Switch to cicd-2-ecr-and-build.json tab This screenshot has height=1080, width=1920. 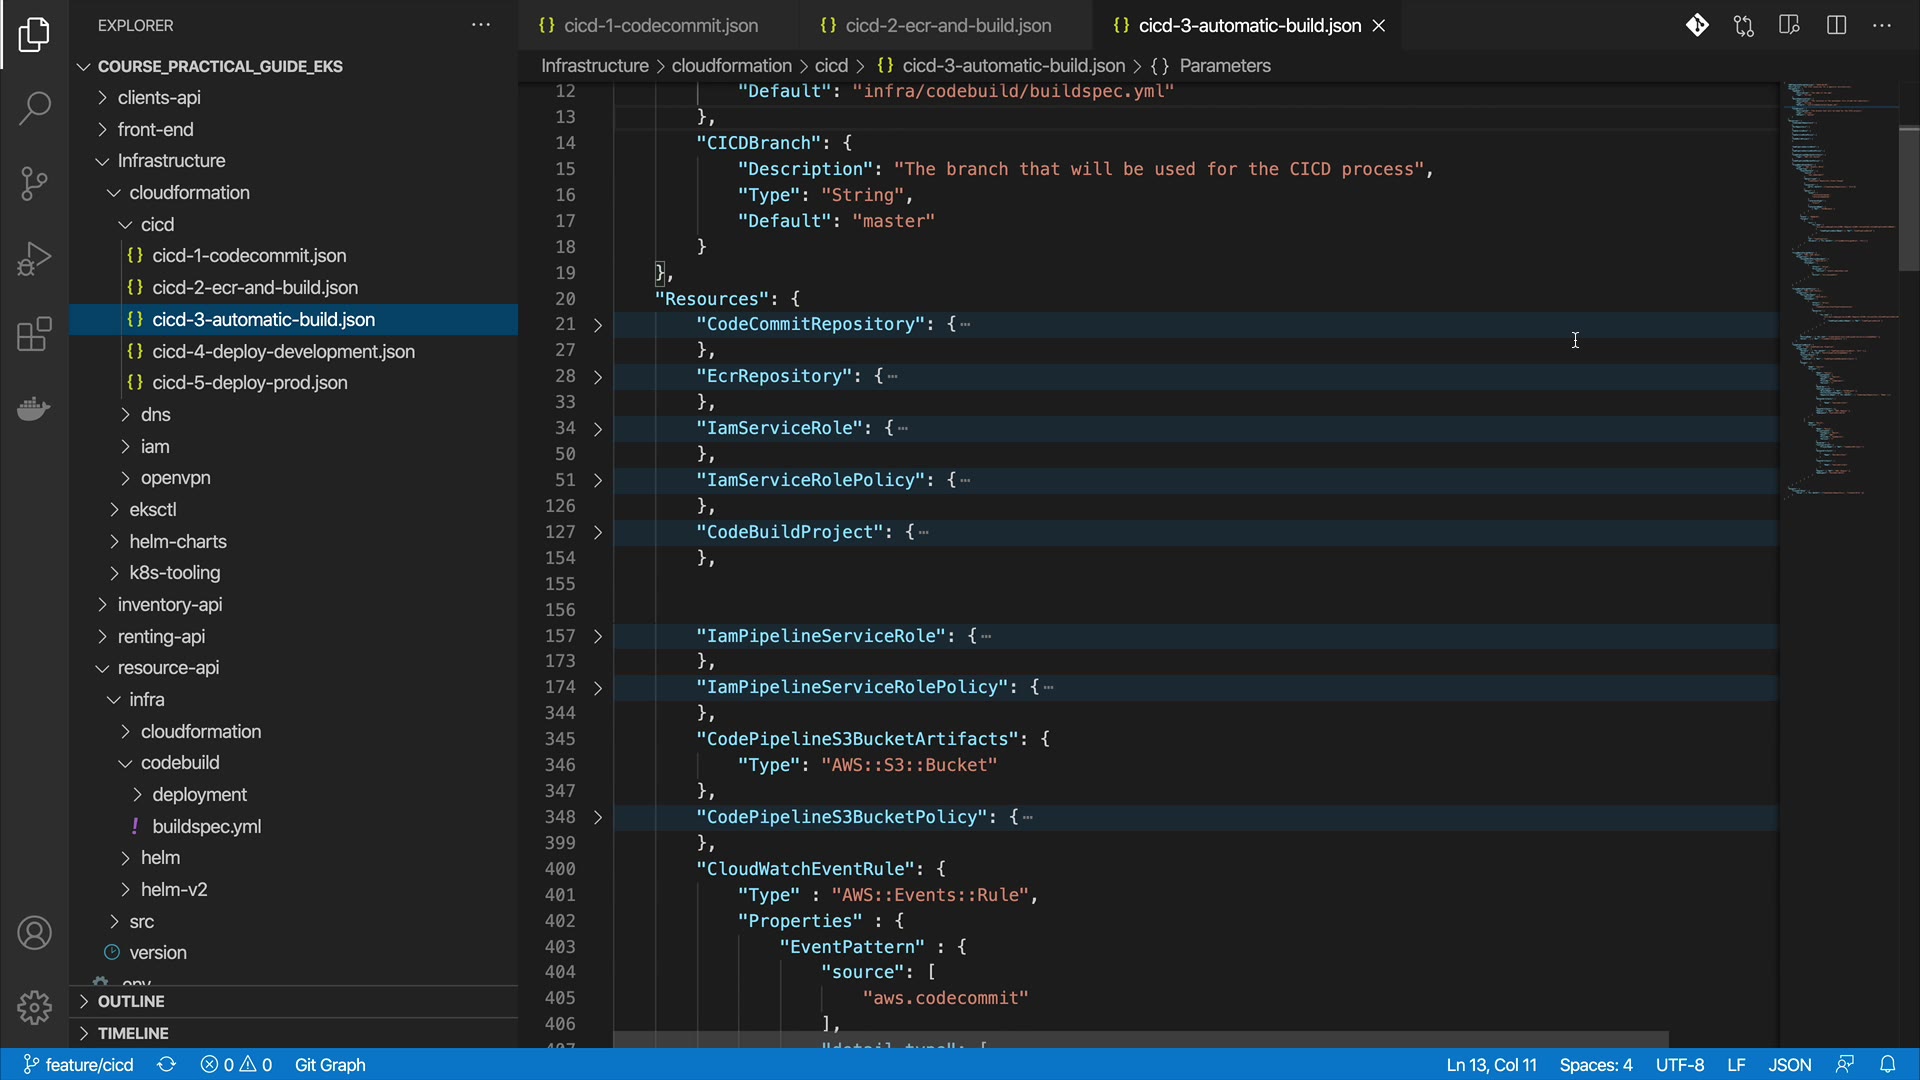click(947, 26)
